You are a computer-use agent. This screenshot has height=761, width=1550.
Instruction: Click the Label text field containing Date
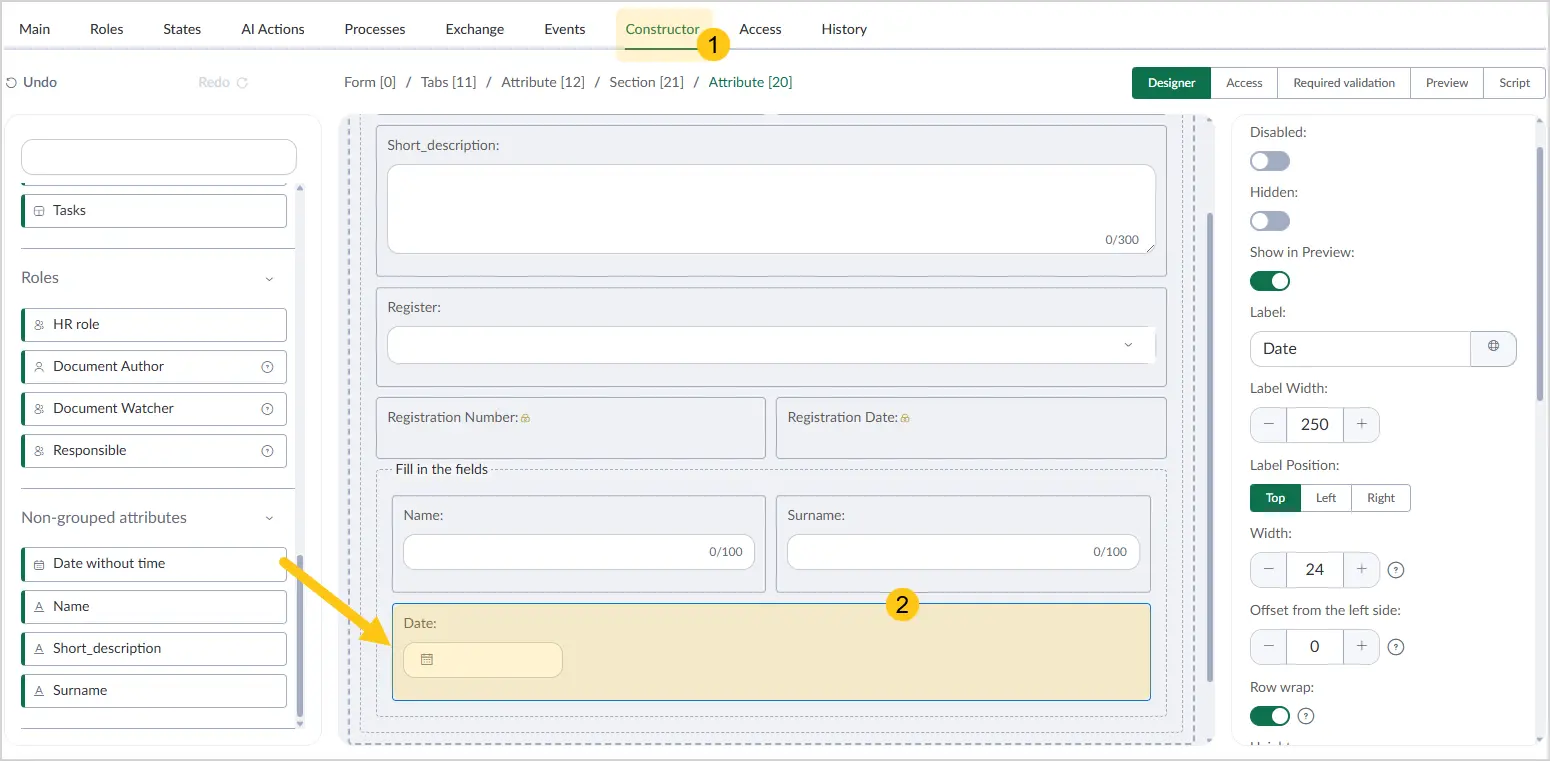point(1360,349)
